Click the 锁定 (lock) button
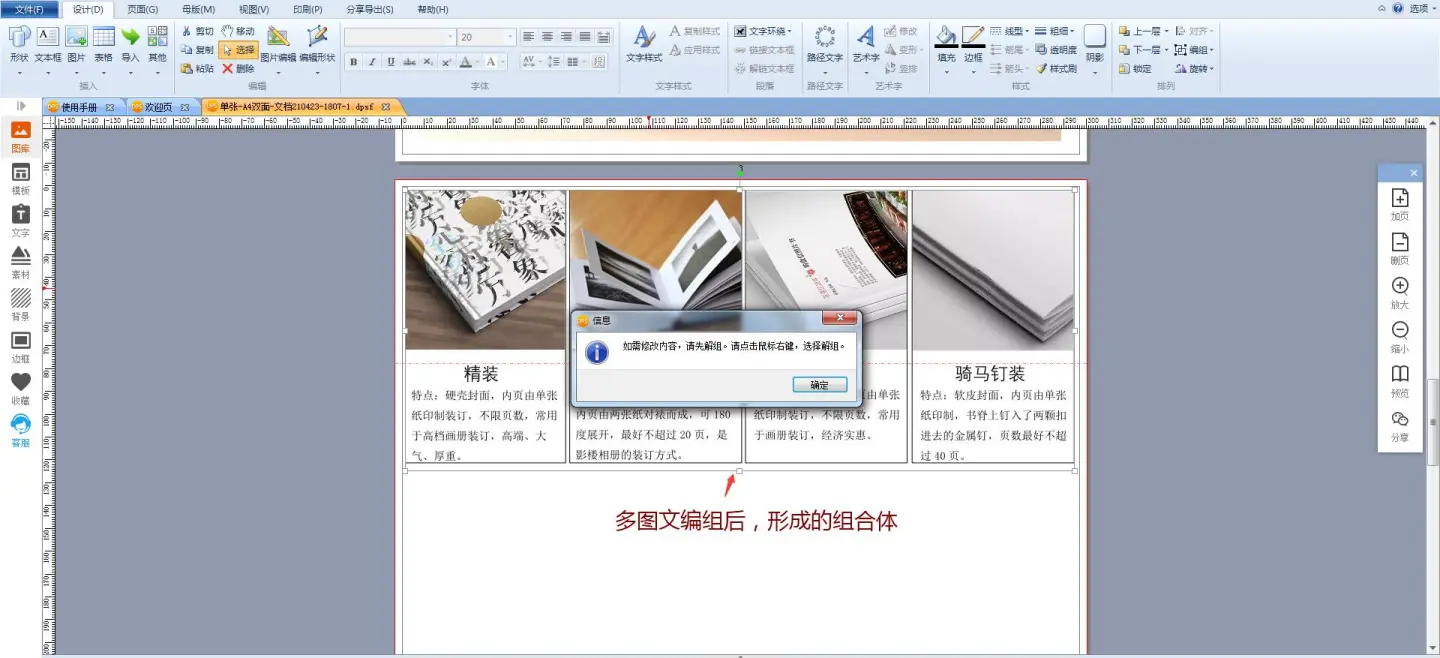 [1135, 69]
